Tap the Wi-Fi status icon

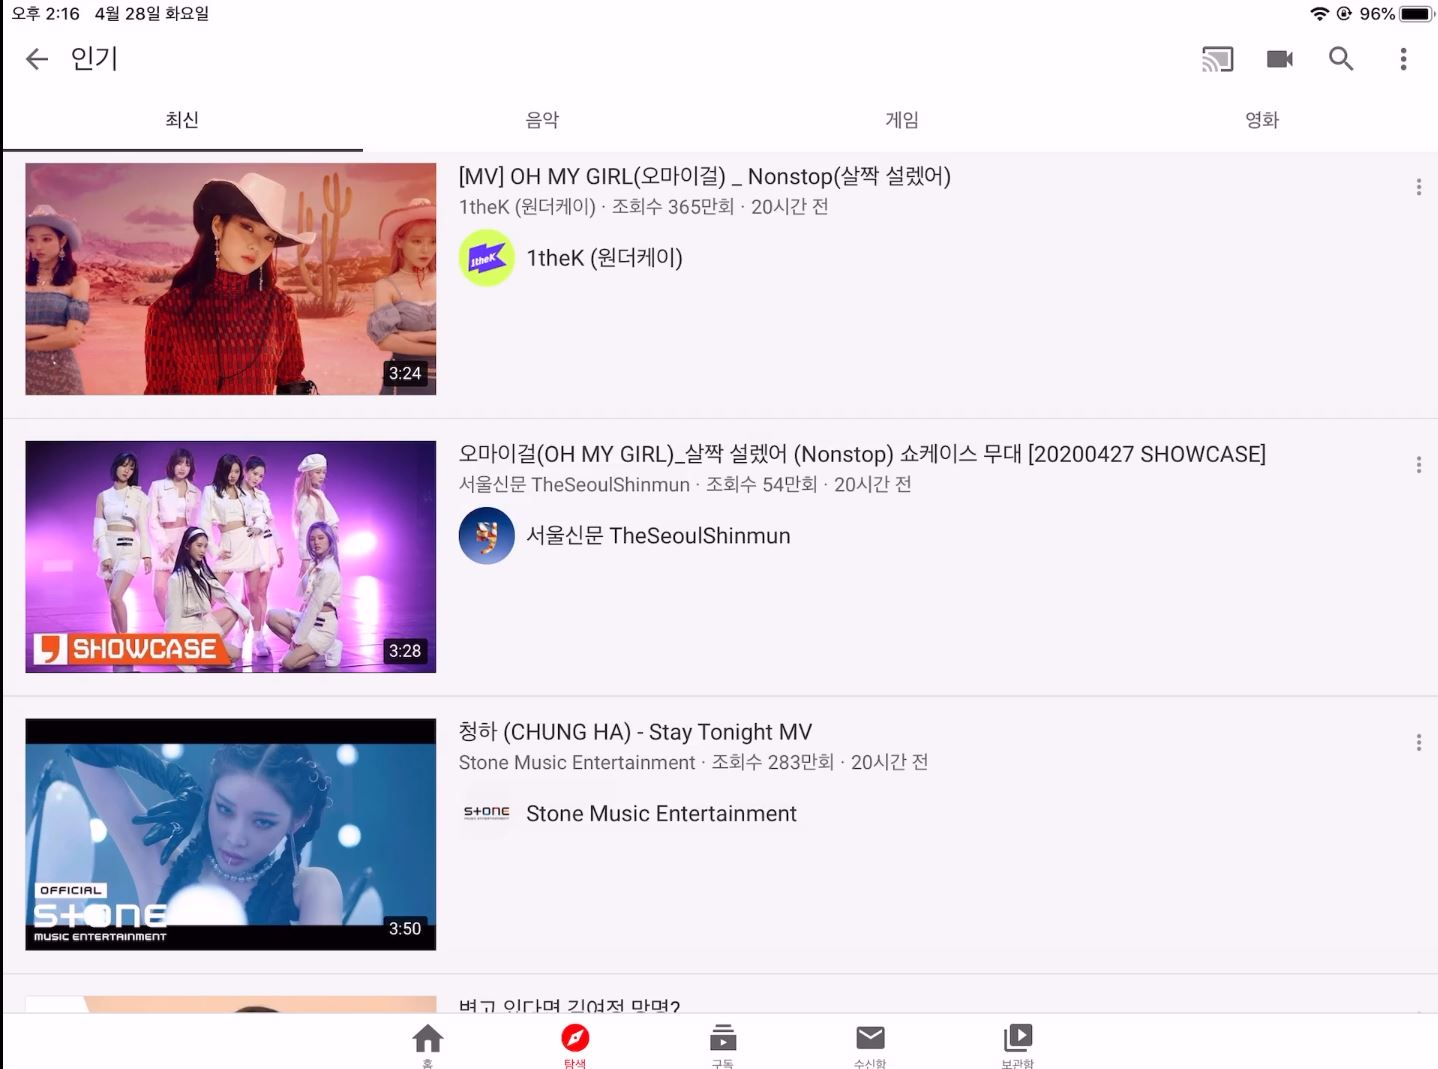pyautogui.click(x=1320, y=14)
